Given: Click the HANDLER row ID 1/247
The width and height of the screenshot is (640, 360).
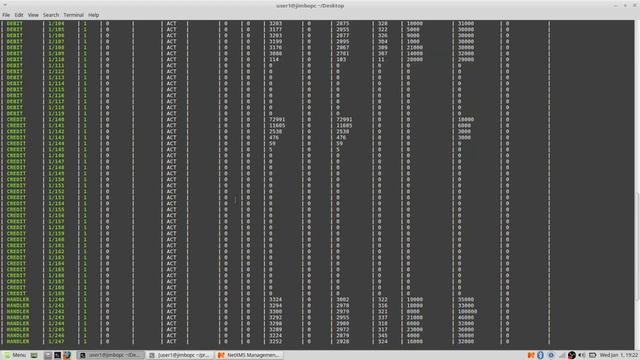Looking at the screenshot, I should [56, 341].
